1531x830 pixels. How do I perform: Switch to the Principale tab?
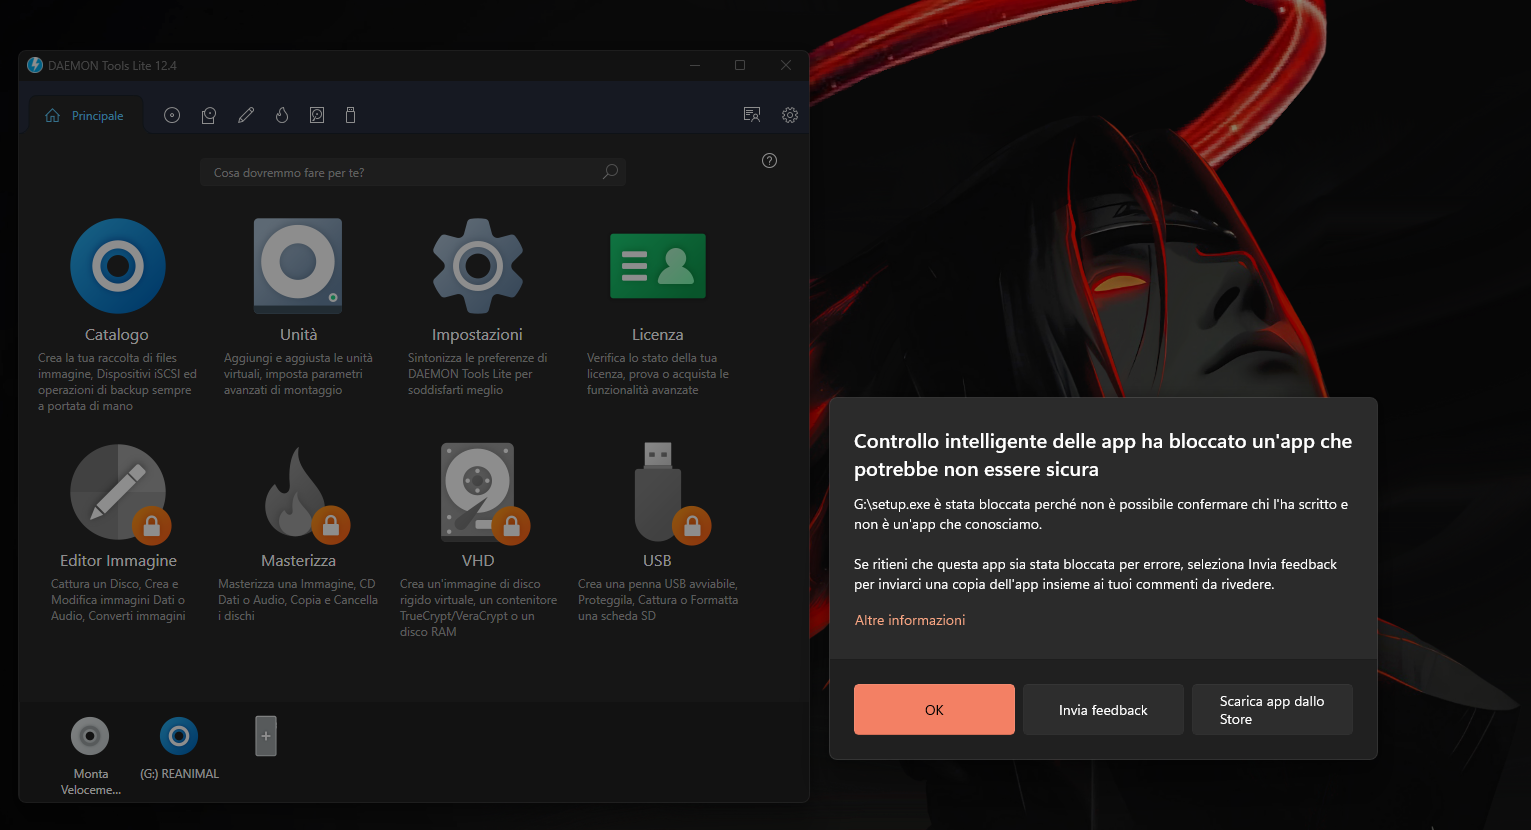click(85, 115)
